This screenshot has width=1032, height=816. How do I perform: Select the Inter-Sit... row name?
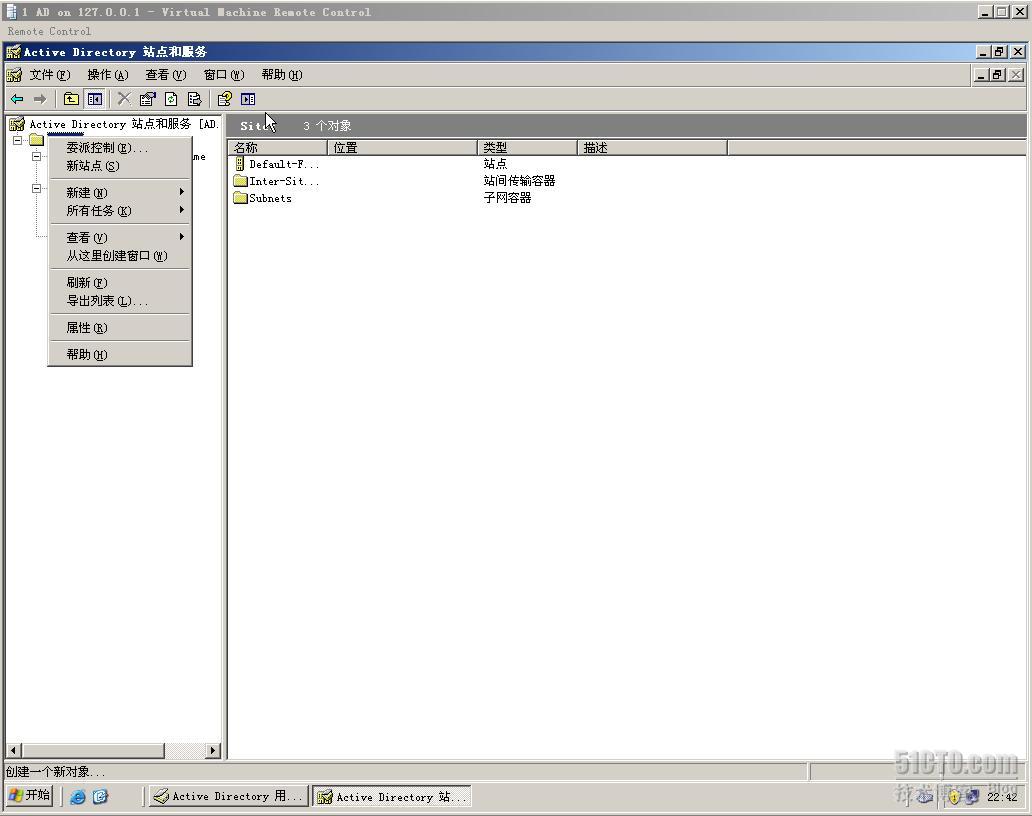click(x=284, y=181)
